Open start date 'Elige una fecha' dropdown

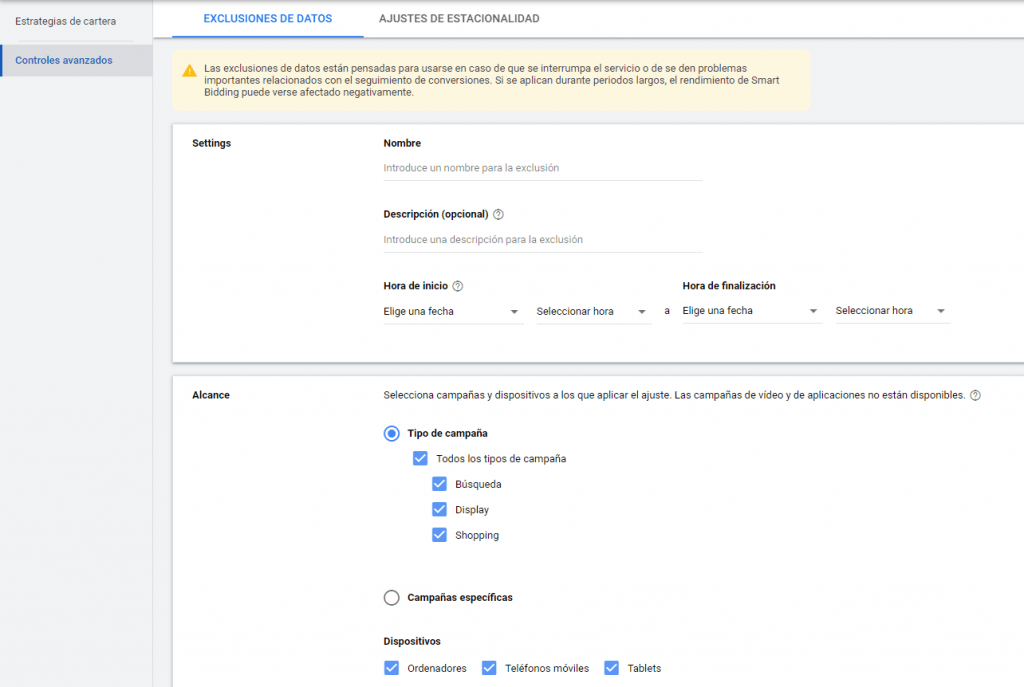(453, 312)
